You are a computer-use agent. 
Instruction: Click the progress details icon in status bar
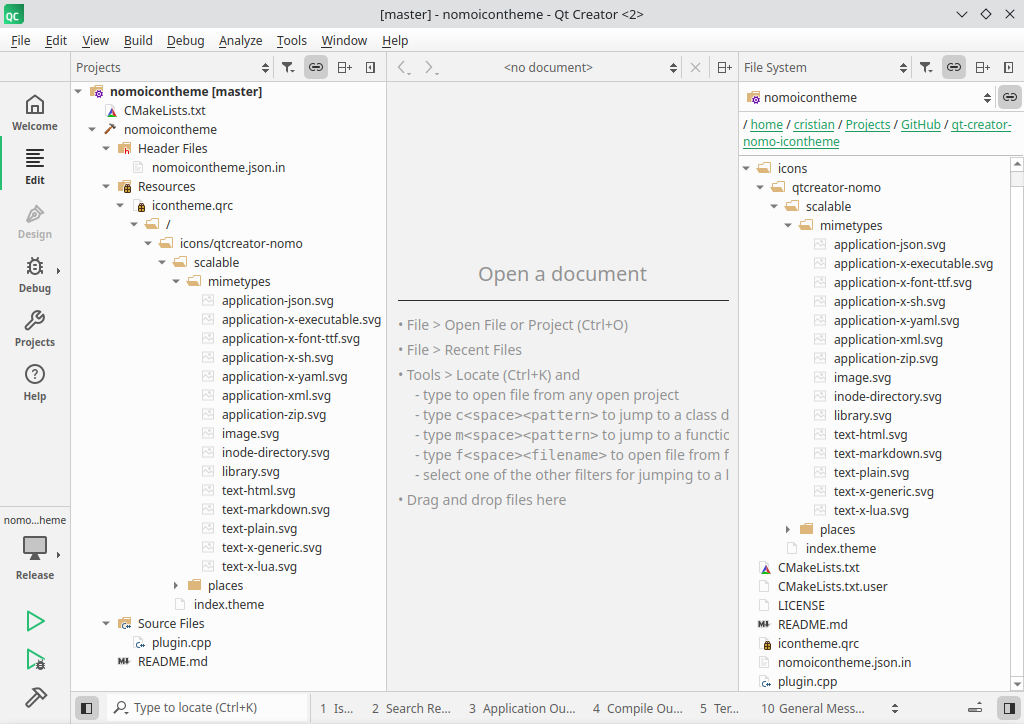[x=975, y=708]
